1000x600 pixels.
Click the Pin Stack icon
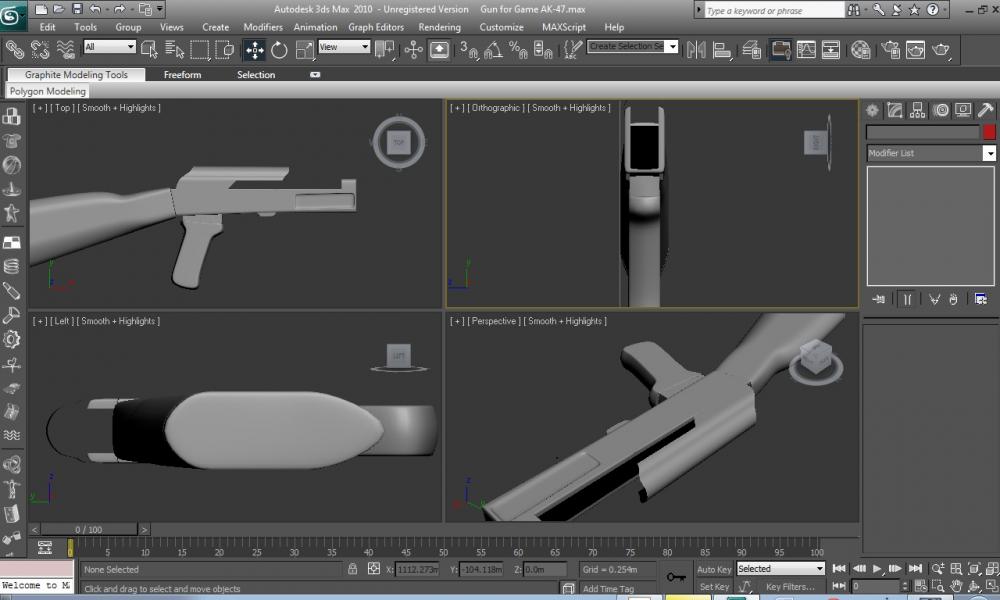click(x=878, y=299)
